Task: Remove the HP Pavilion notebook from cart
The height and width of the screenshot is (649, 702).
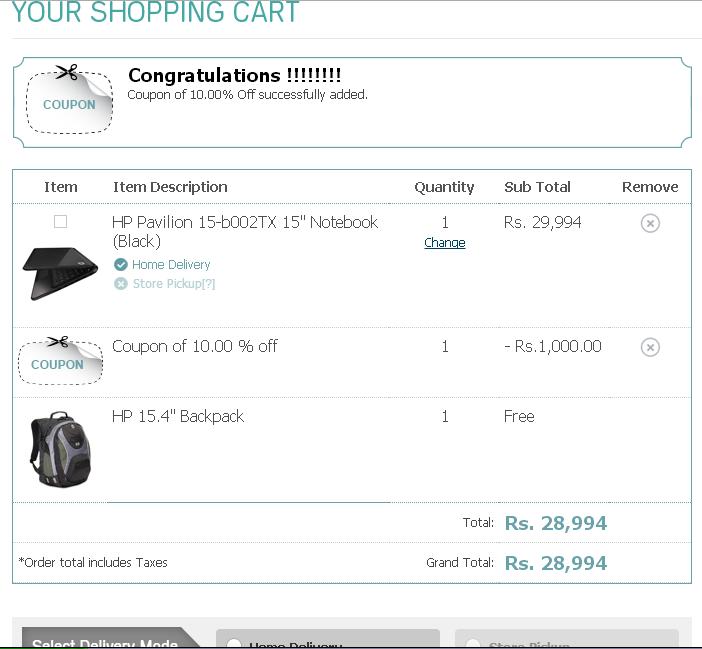Action: click(650, 223)
